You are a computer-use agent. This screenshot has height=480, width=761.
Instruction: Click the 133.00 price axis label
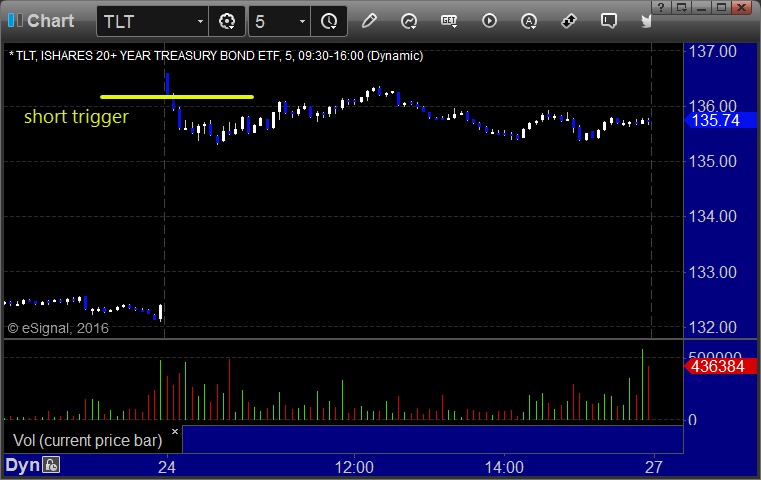click(712, 272)
